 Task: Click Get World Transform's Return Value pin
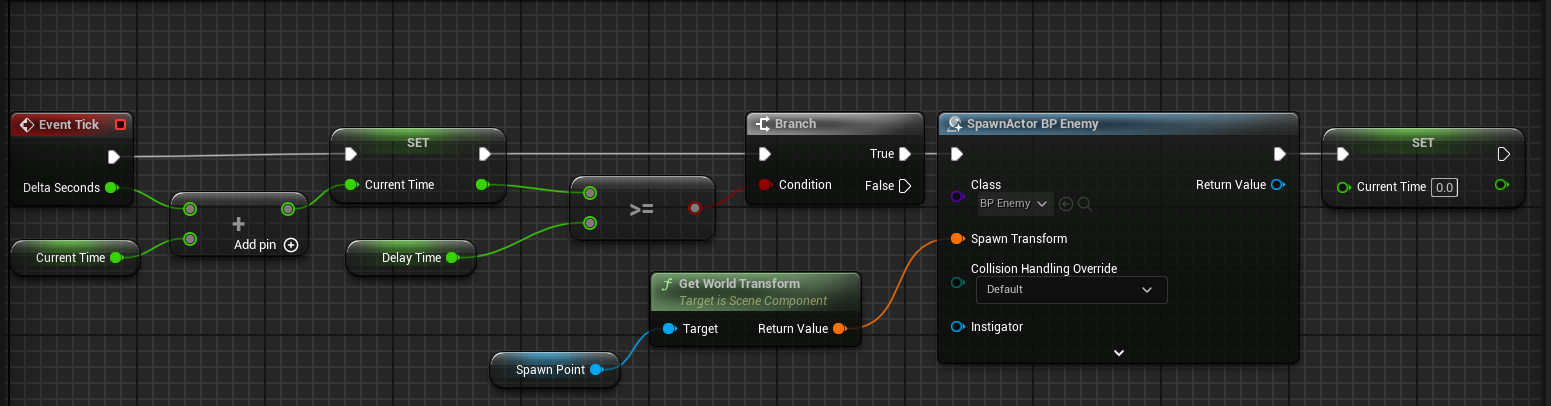pos(838,329)
